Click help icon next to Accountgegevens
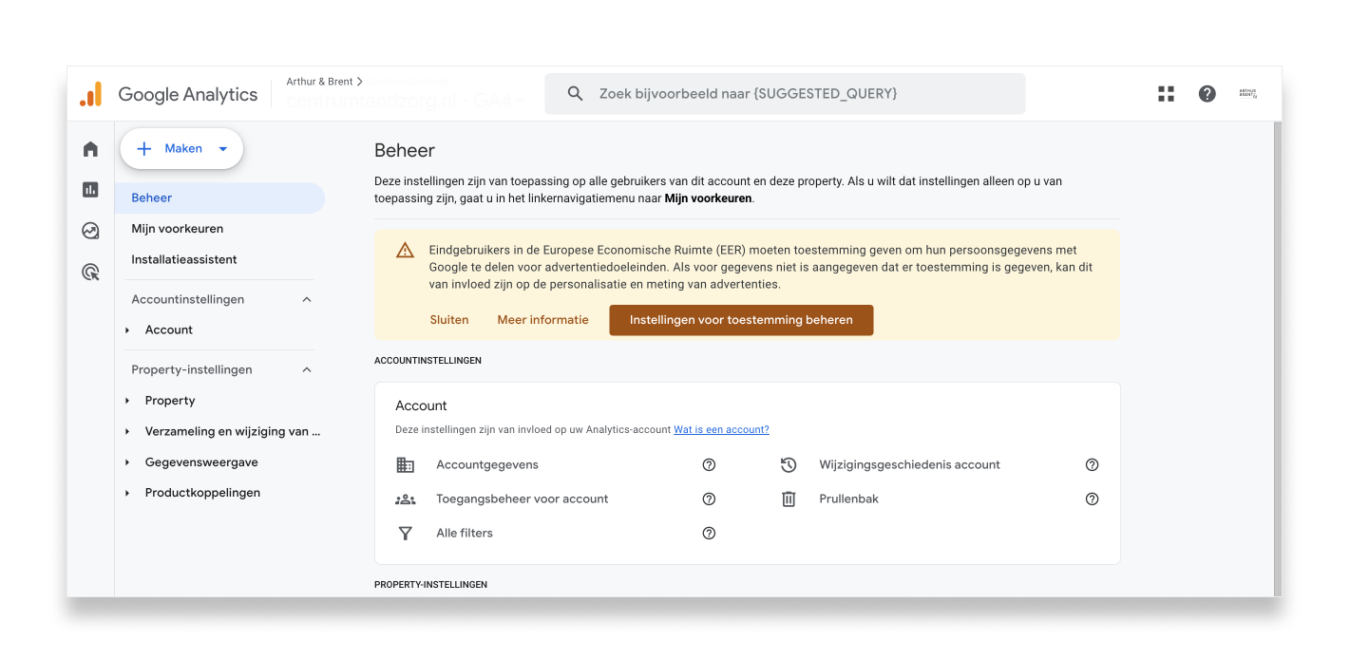Image resolution: width=1350 pixels, height=659 pixels. (709, 465)
